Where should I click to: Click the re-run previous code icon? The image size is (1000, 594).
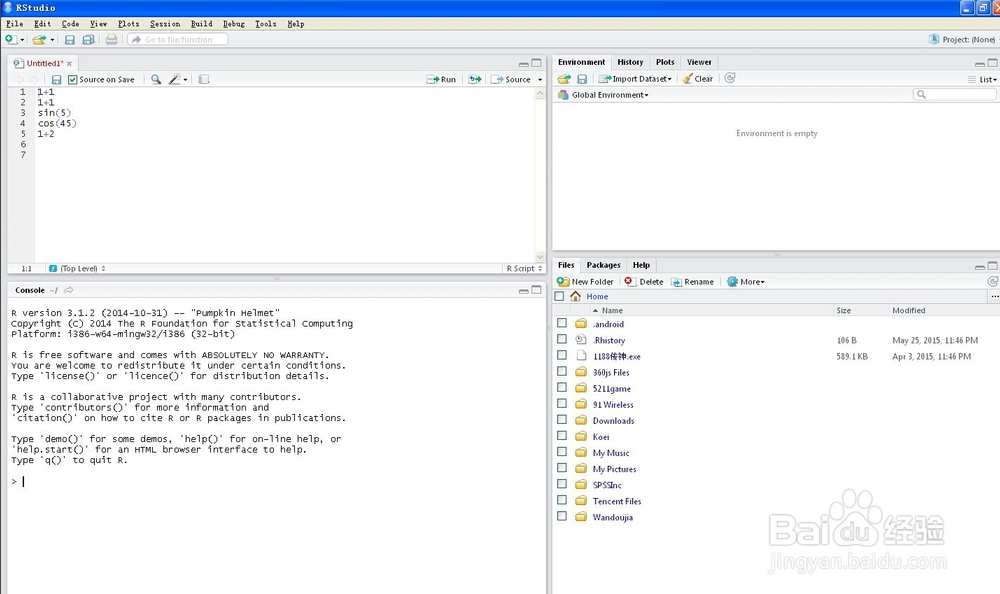(x=475, y=79)
